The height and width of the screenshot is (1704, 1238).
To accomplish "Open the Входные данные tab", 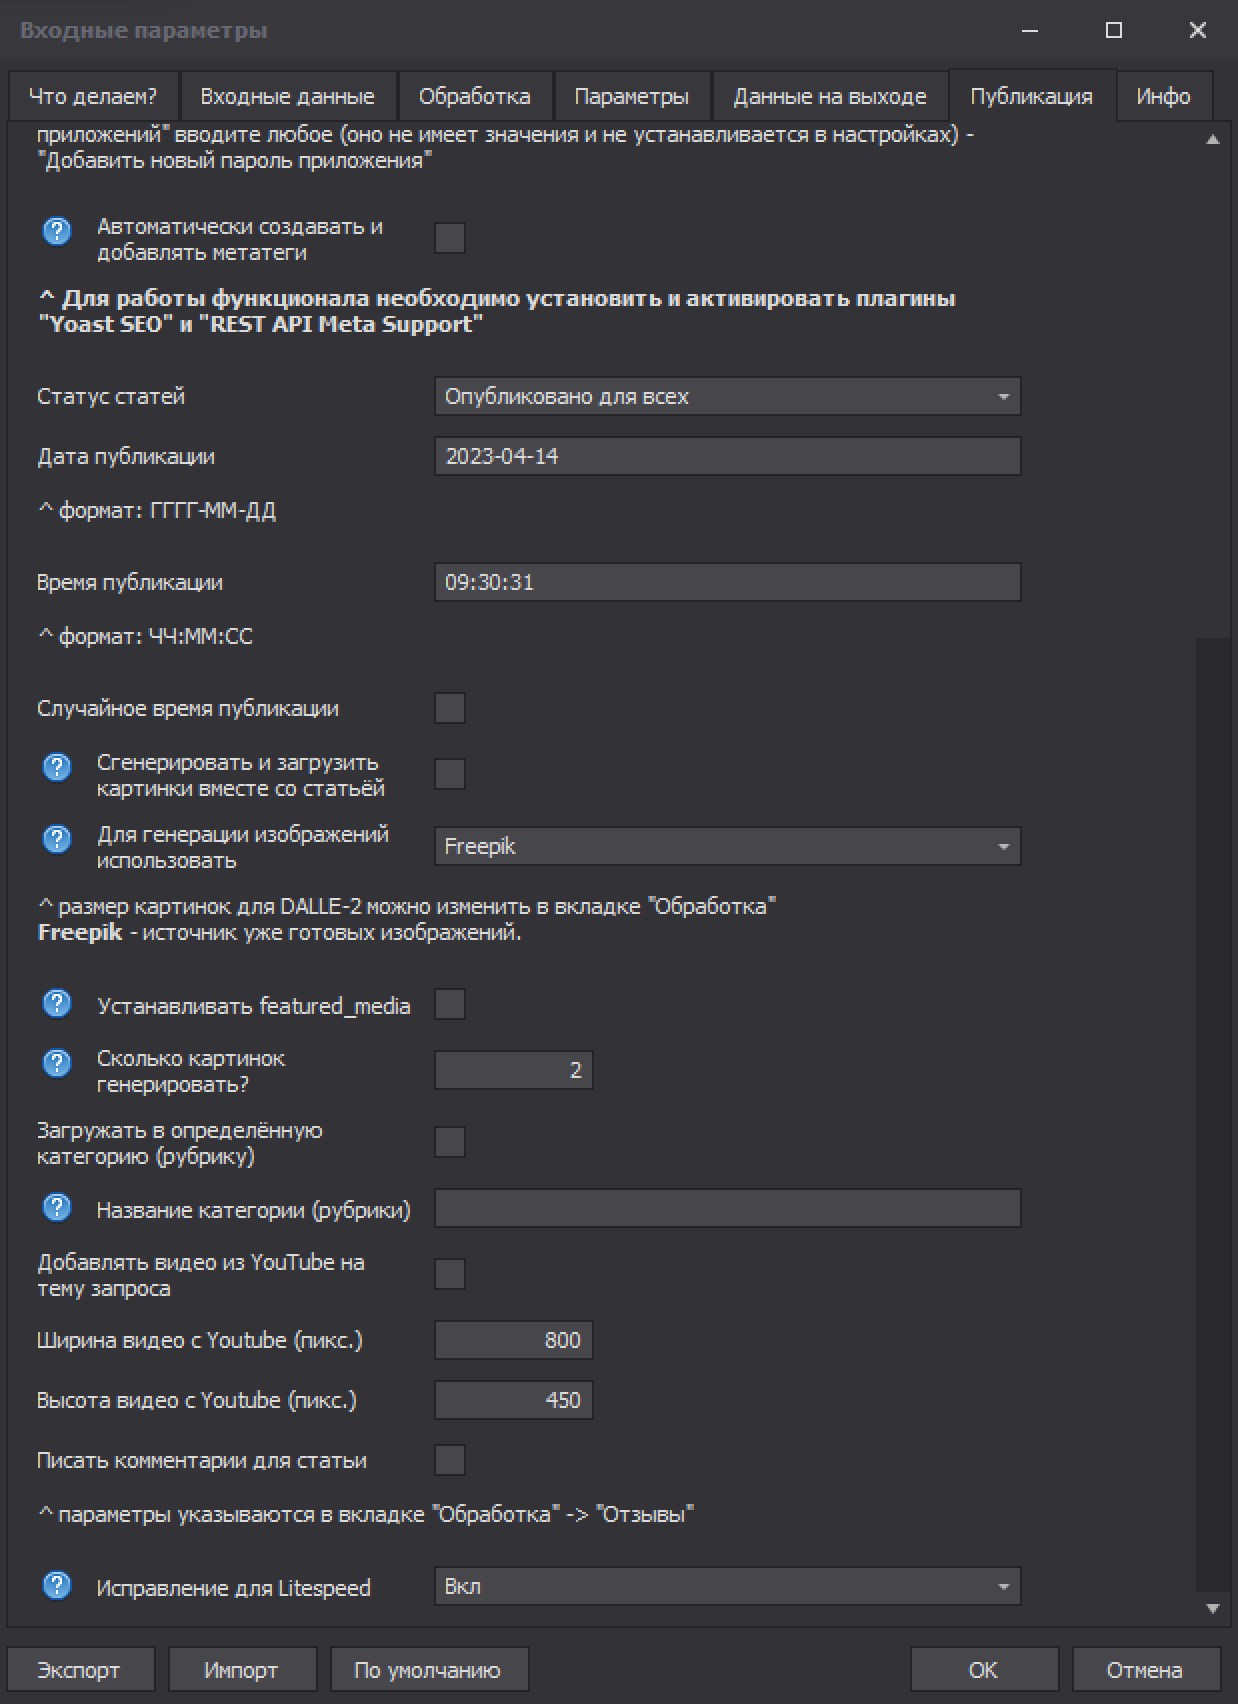I will pos(287,97).
